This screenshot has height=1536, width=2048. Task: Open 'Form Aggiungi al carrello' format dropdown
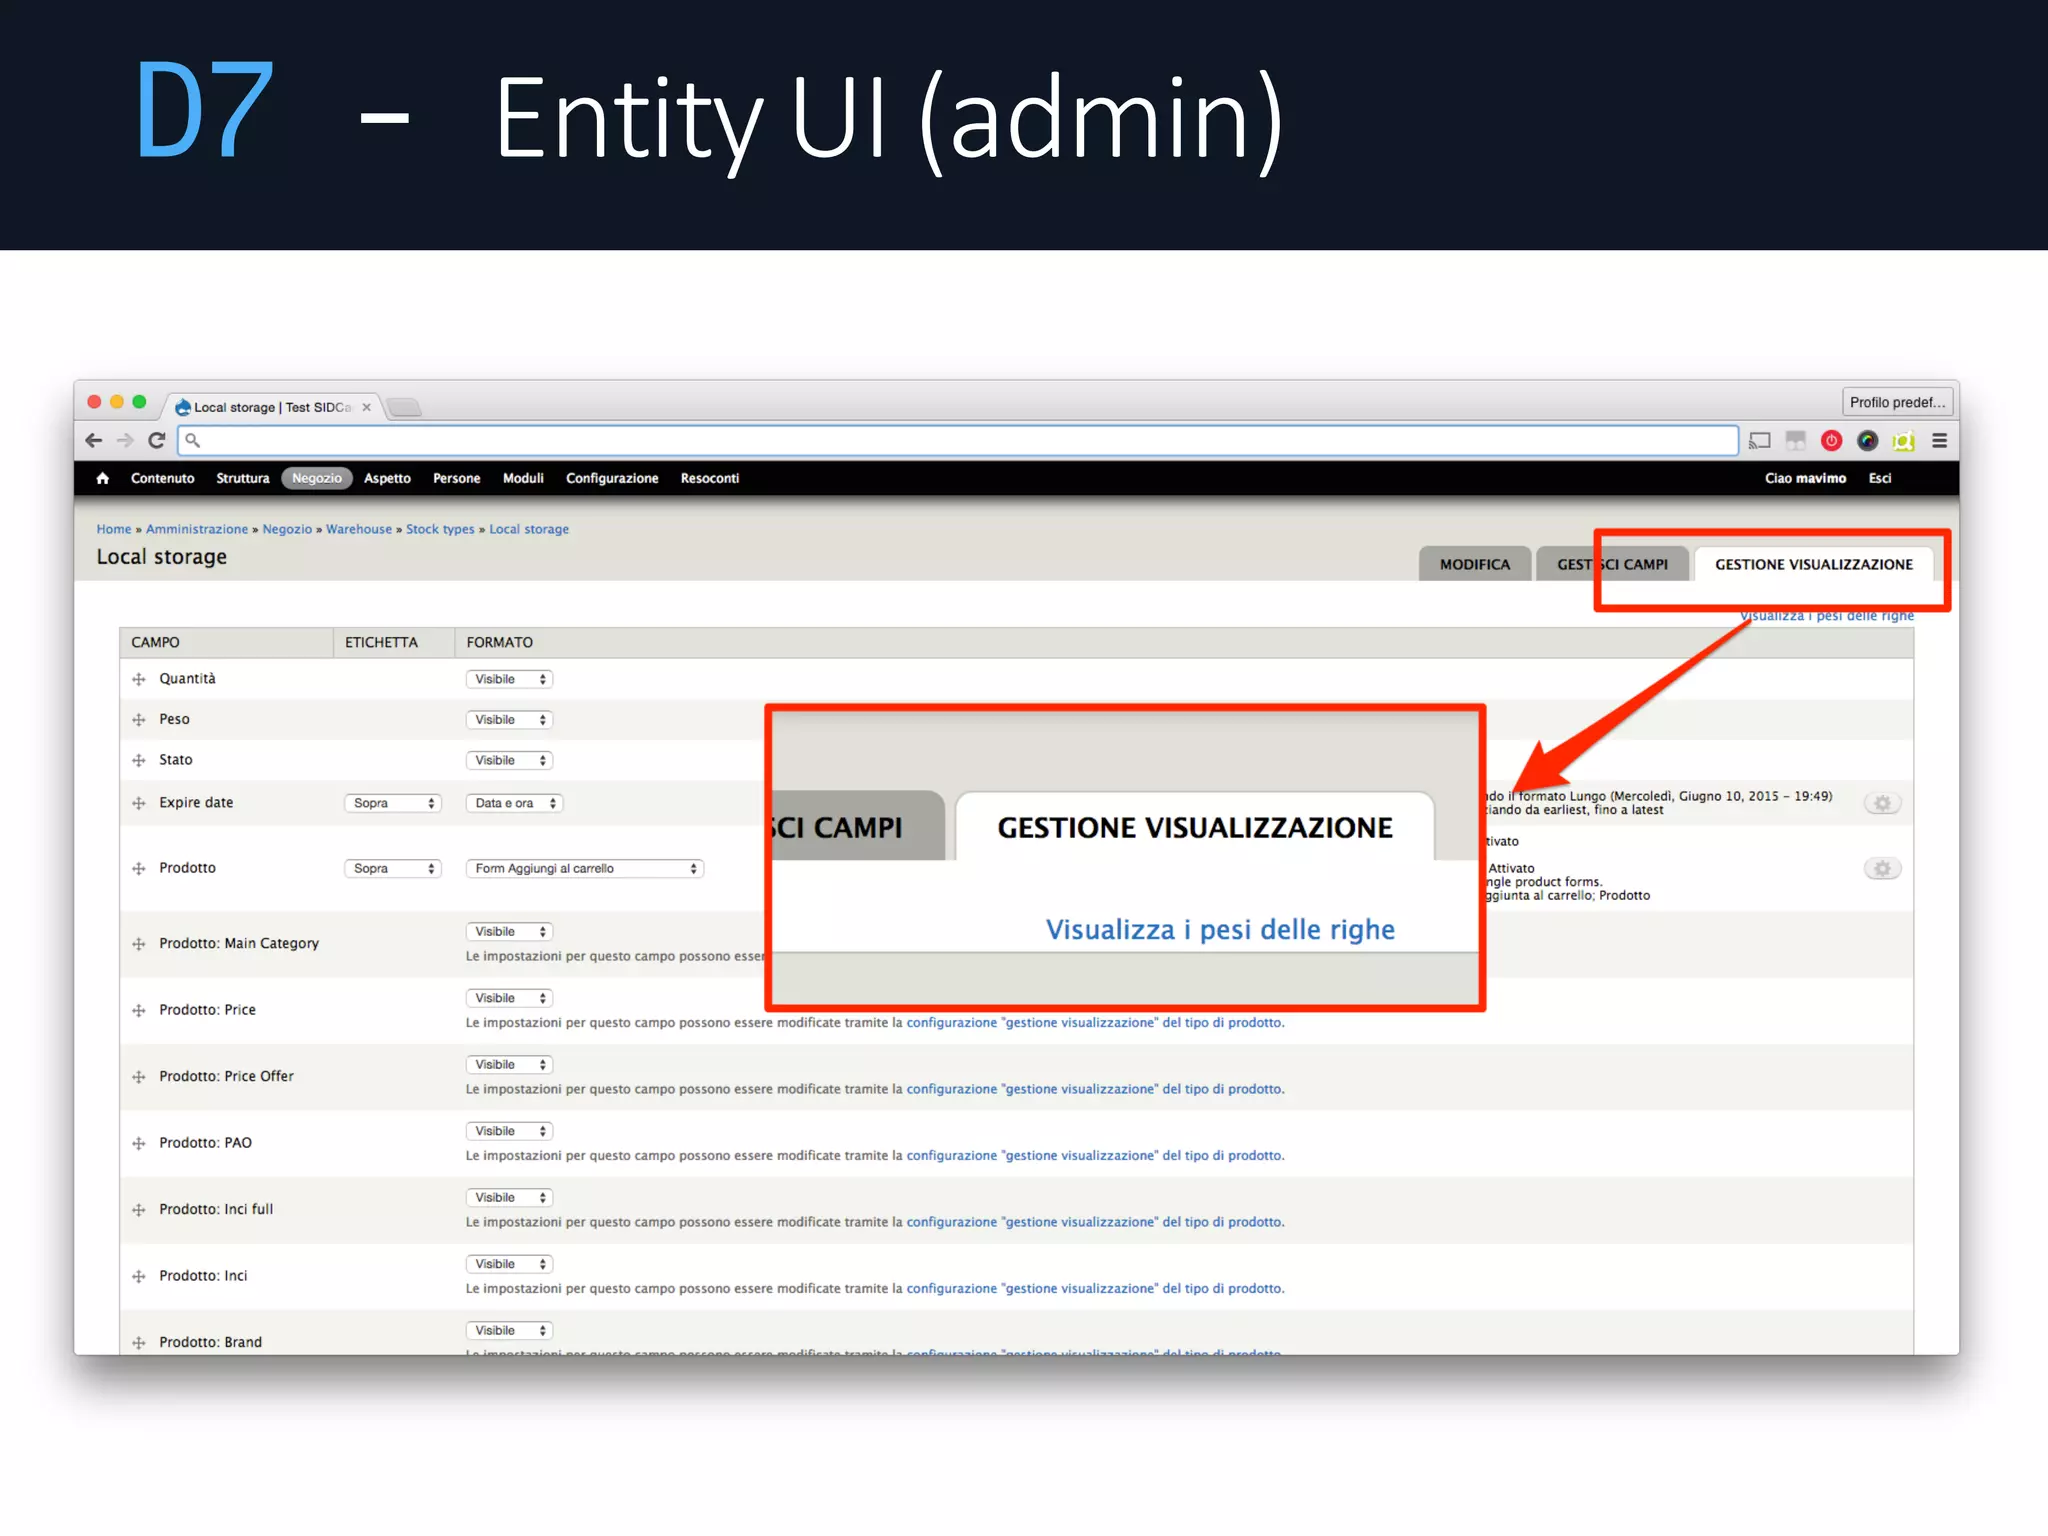[x=584, y=868]
